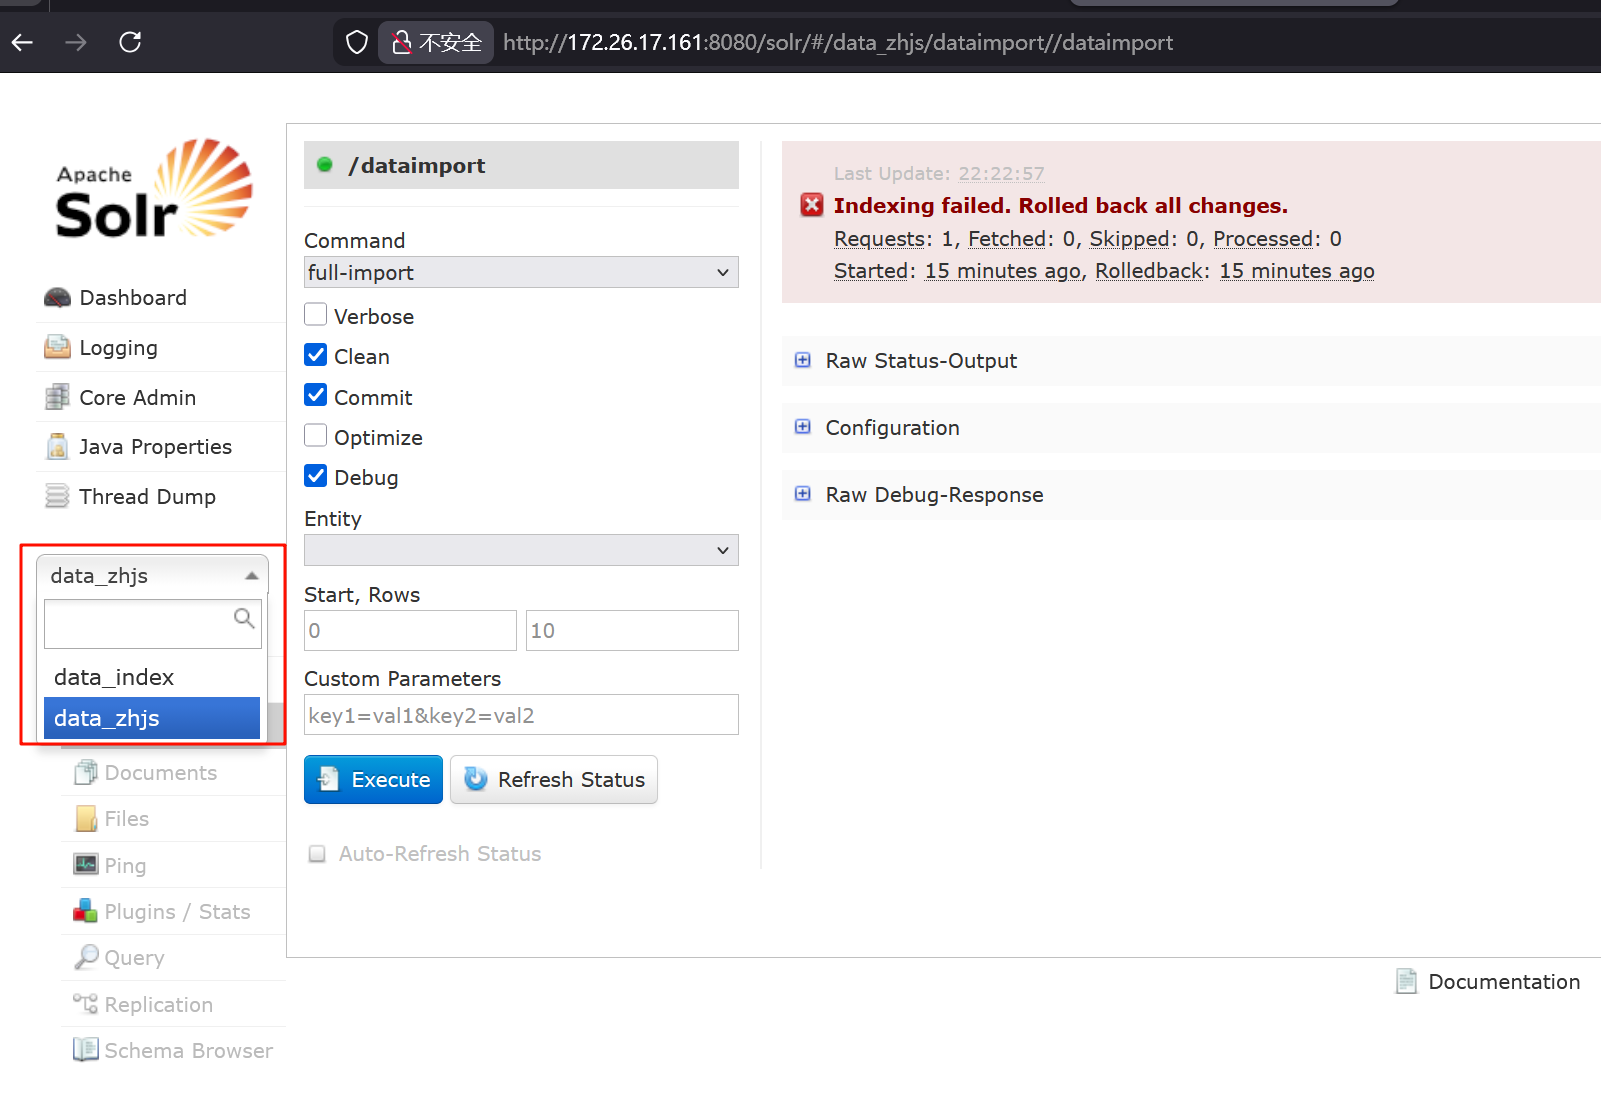Click the browser reload icon
This screenshot has width=1601, height=1105.
tap(130, 42)
